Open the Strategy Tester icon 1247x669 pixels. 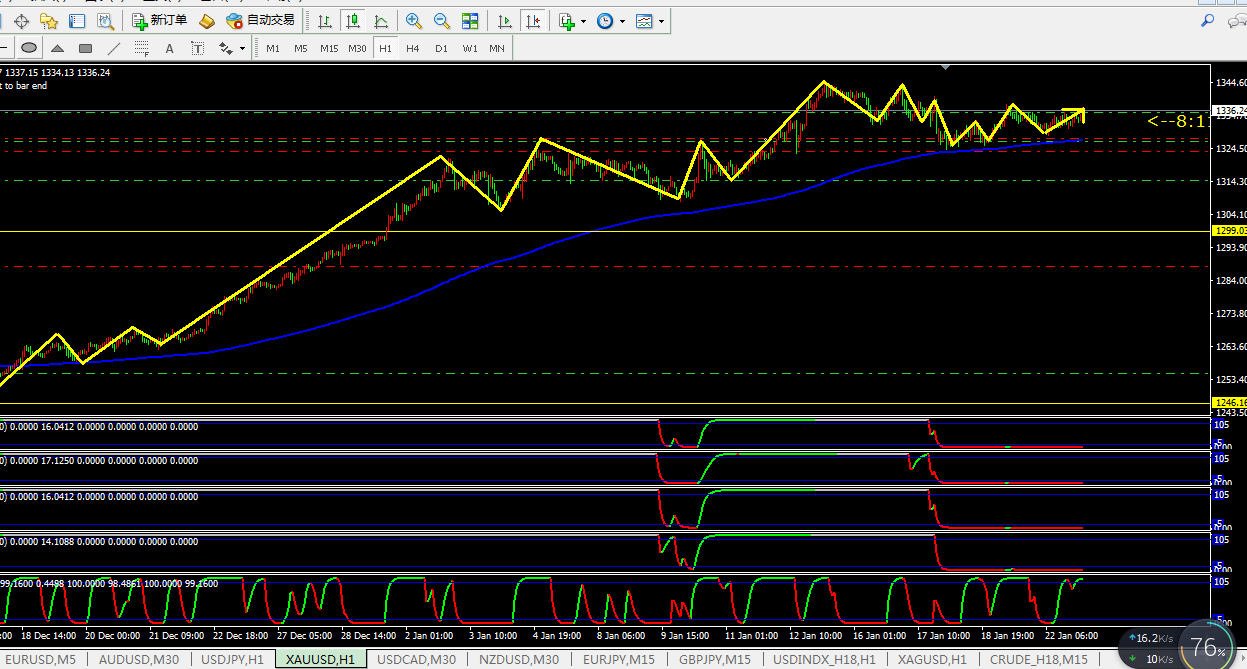pos(105,21)
